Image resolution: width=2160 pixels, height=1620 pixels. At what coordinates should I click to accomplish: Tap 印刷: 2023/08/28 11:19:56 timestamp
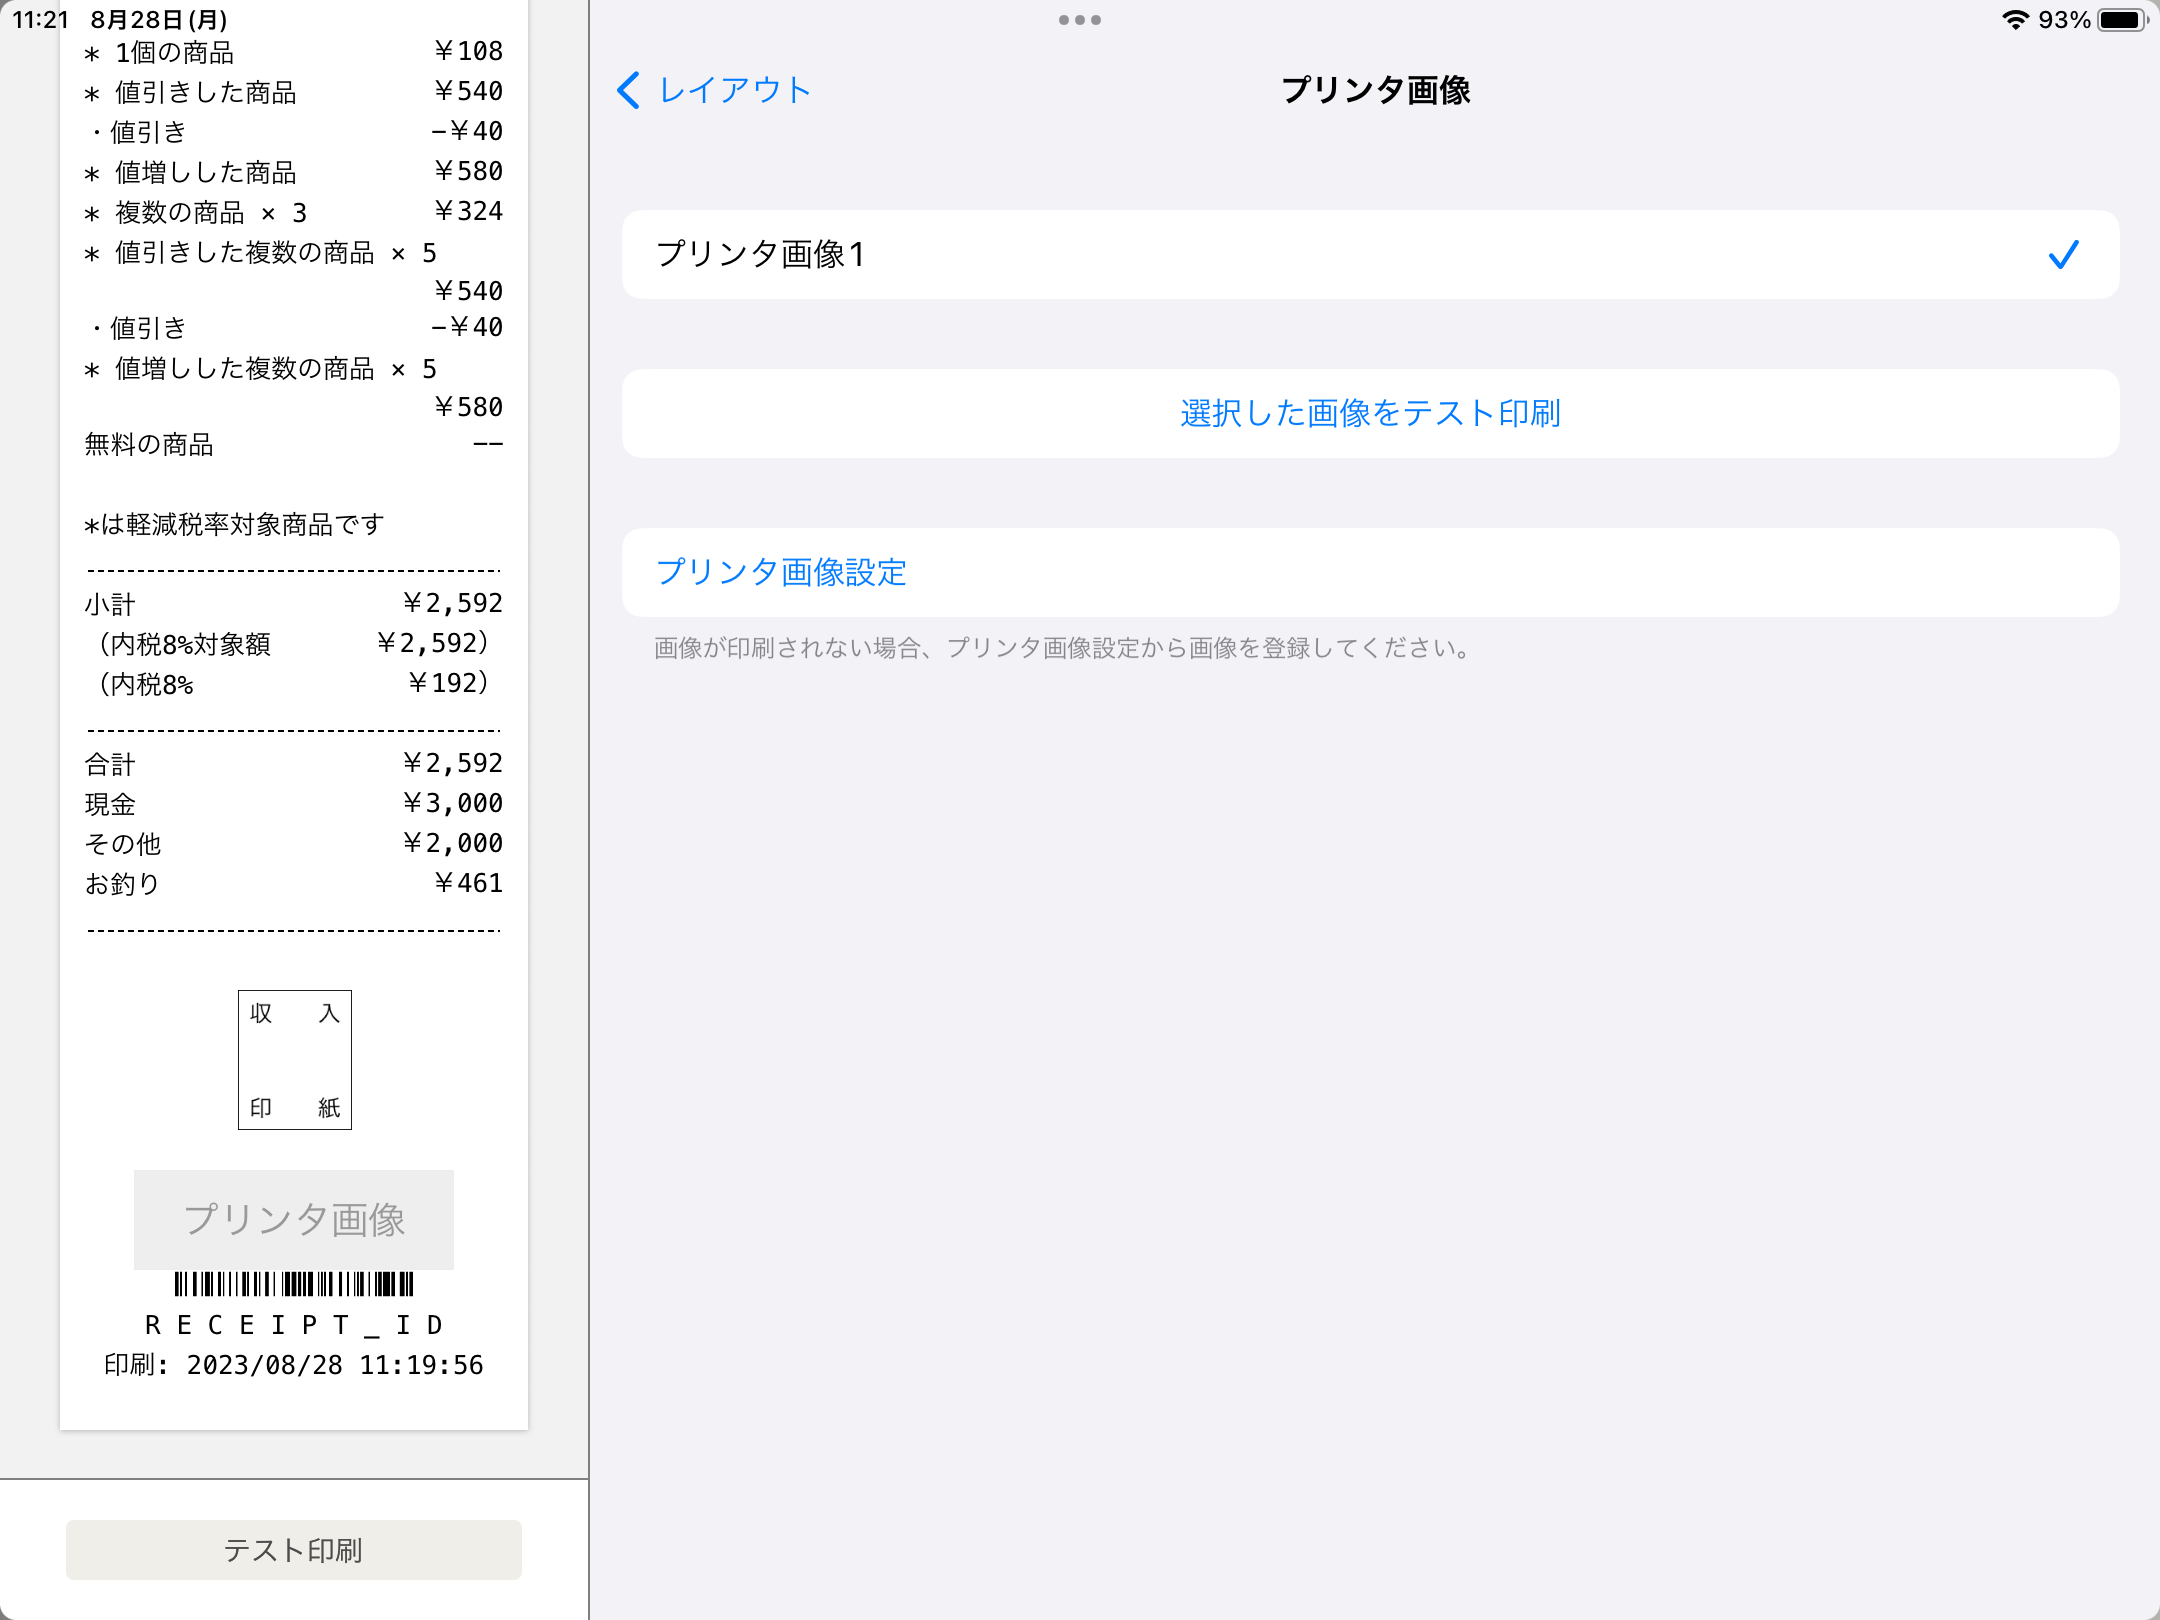coord(294,1366)
